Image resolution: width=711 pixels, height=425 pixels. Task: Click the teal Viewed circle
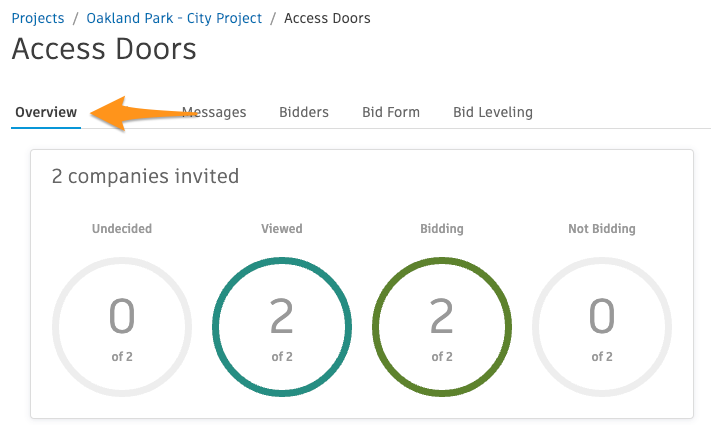point(282,327)
